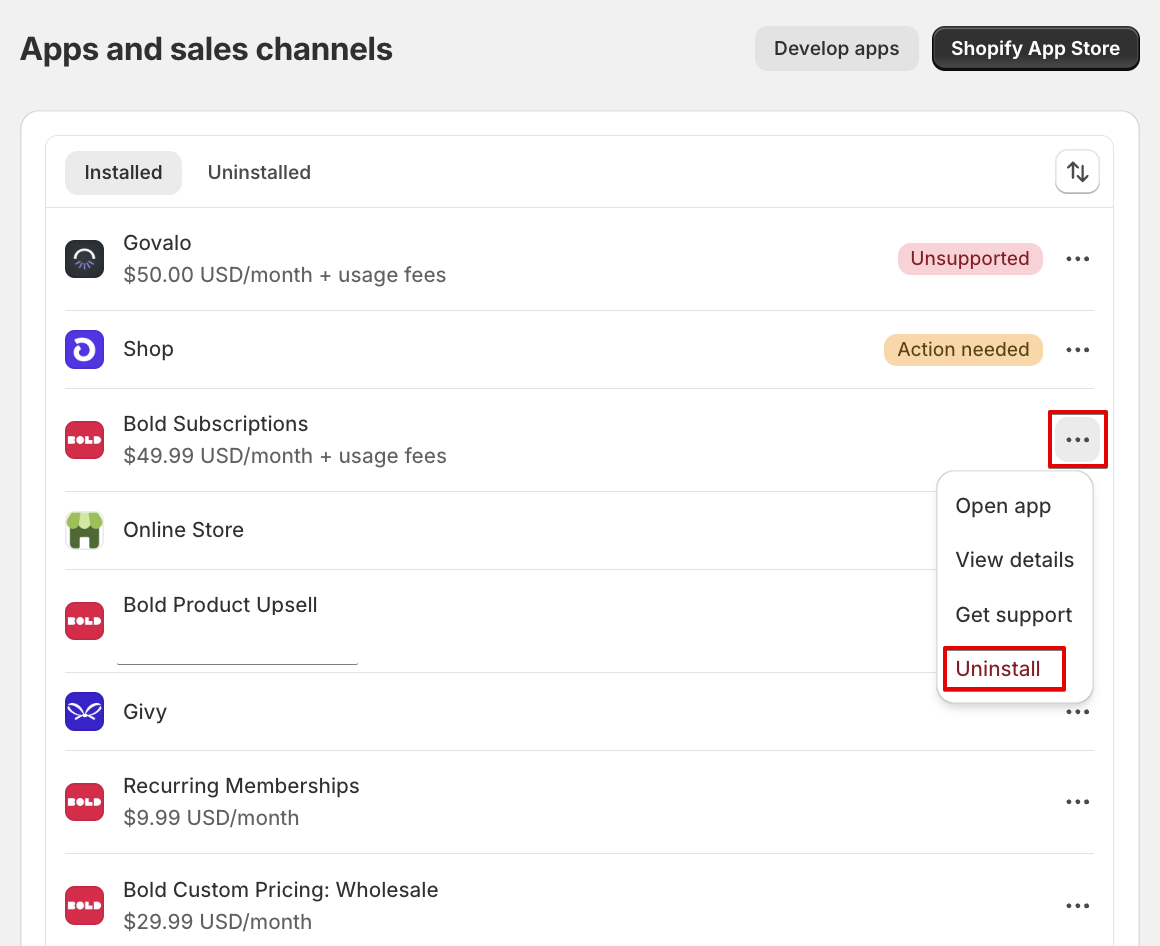Click the Bold Subscriptions app icon
The width and height of the screenshot is (1160, 946).
(84, 440)
